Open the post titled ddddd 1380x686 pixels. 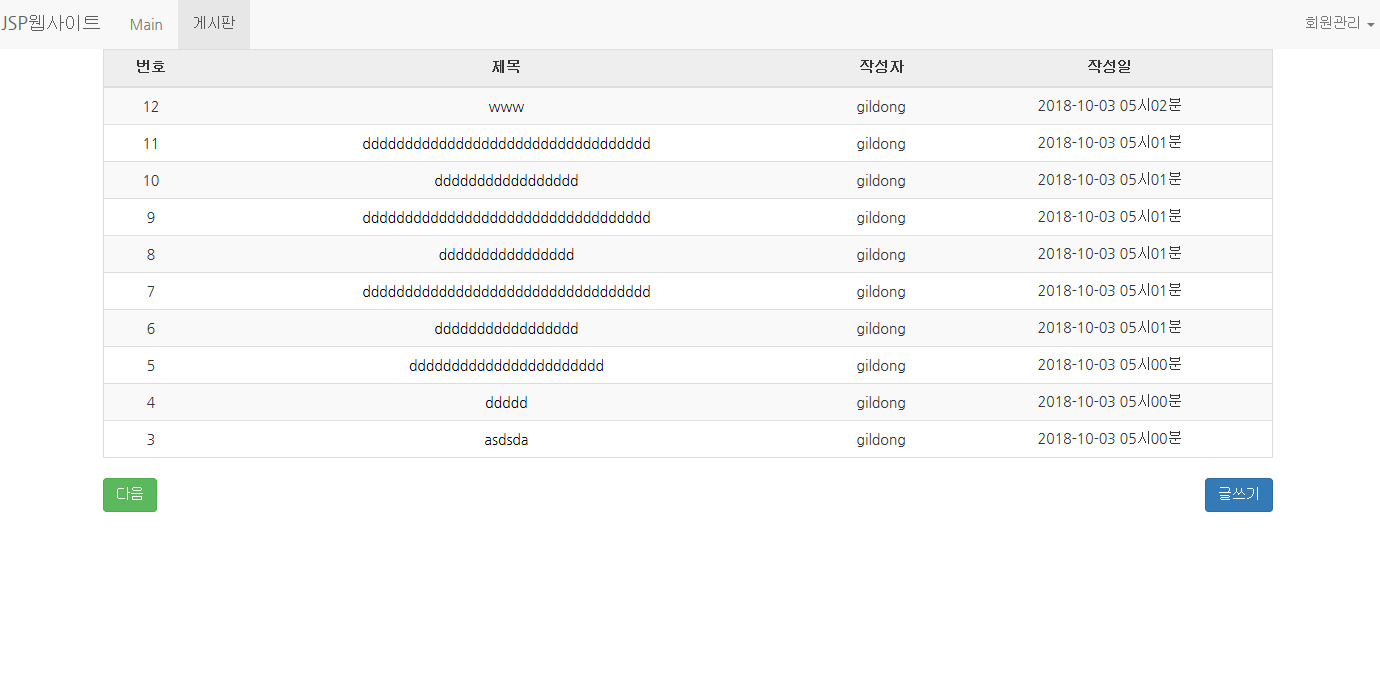click(506, 402)
